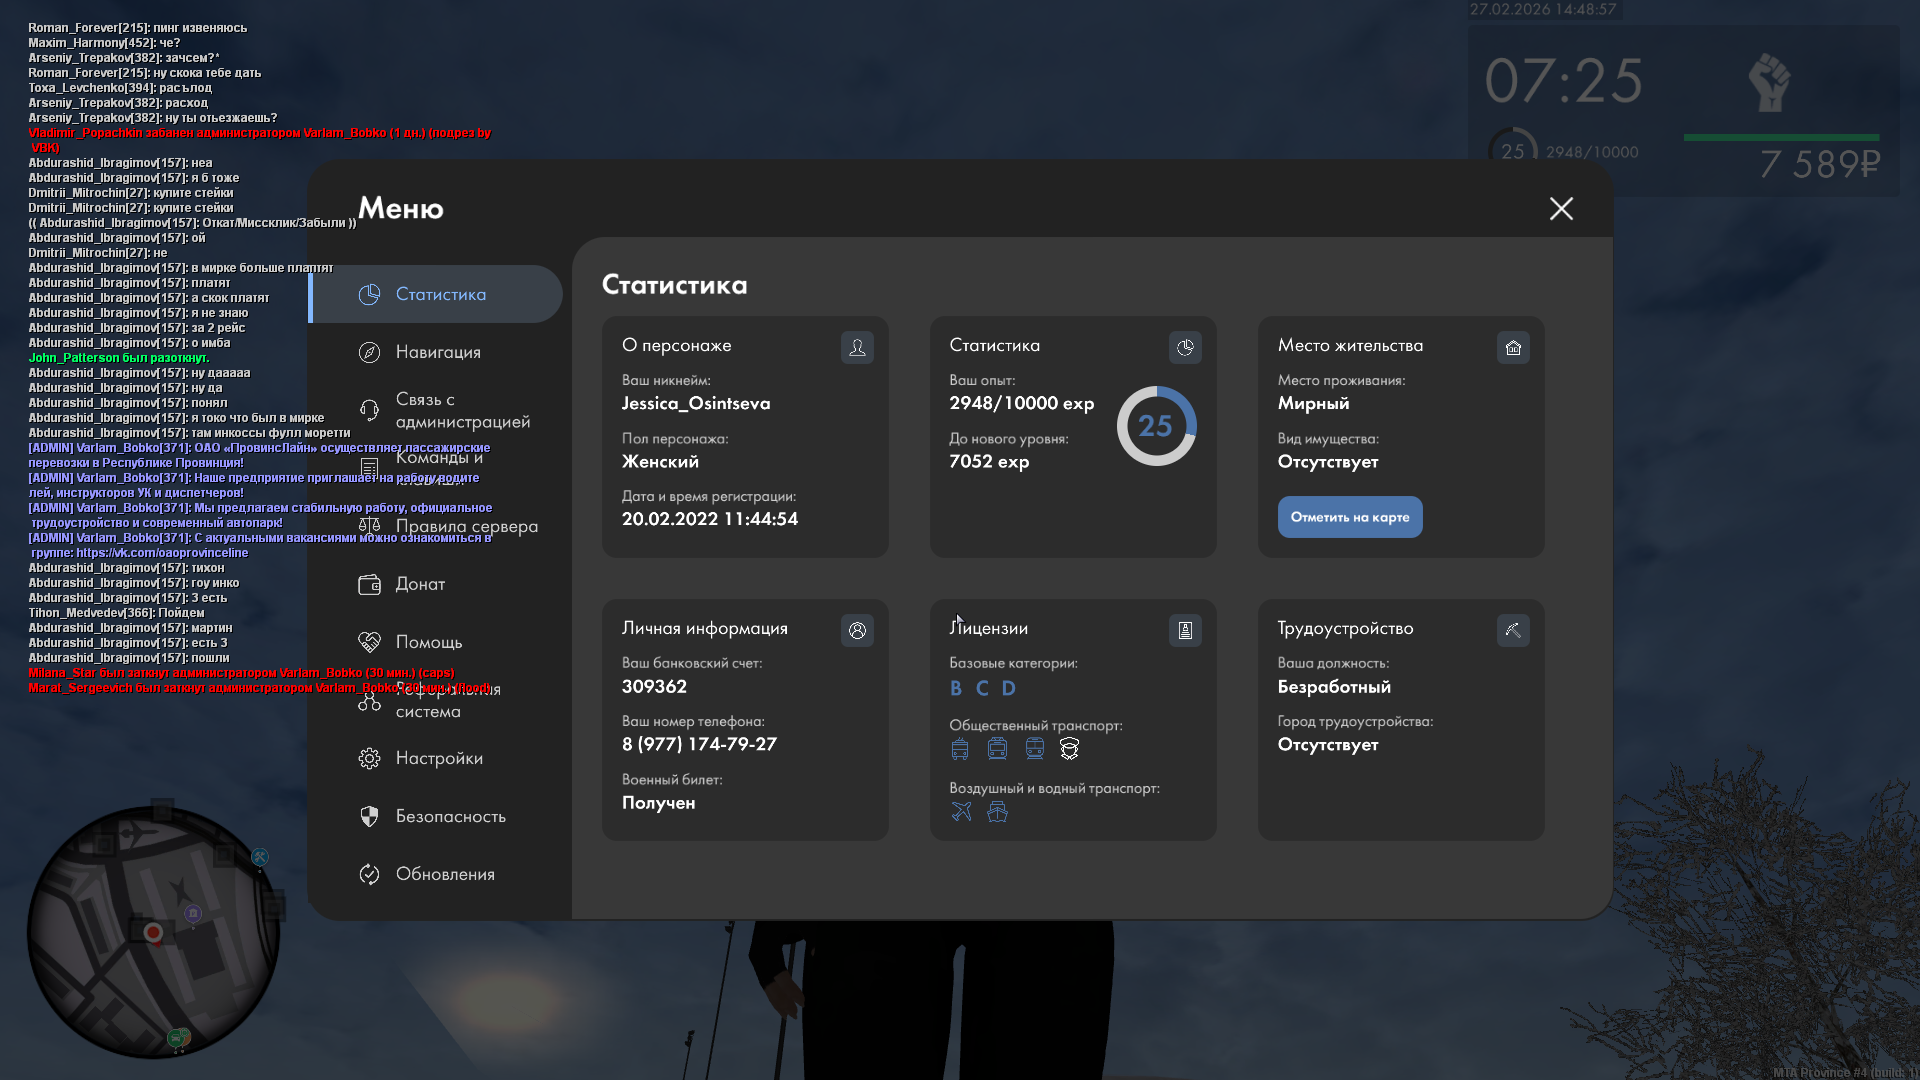Click the pie chart icon in Статистика card
This screenshot has width=1920, height=1080.
click(x=1185, y=347)
